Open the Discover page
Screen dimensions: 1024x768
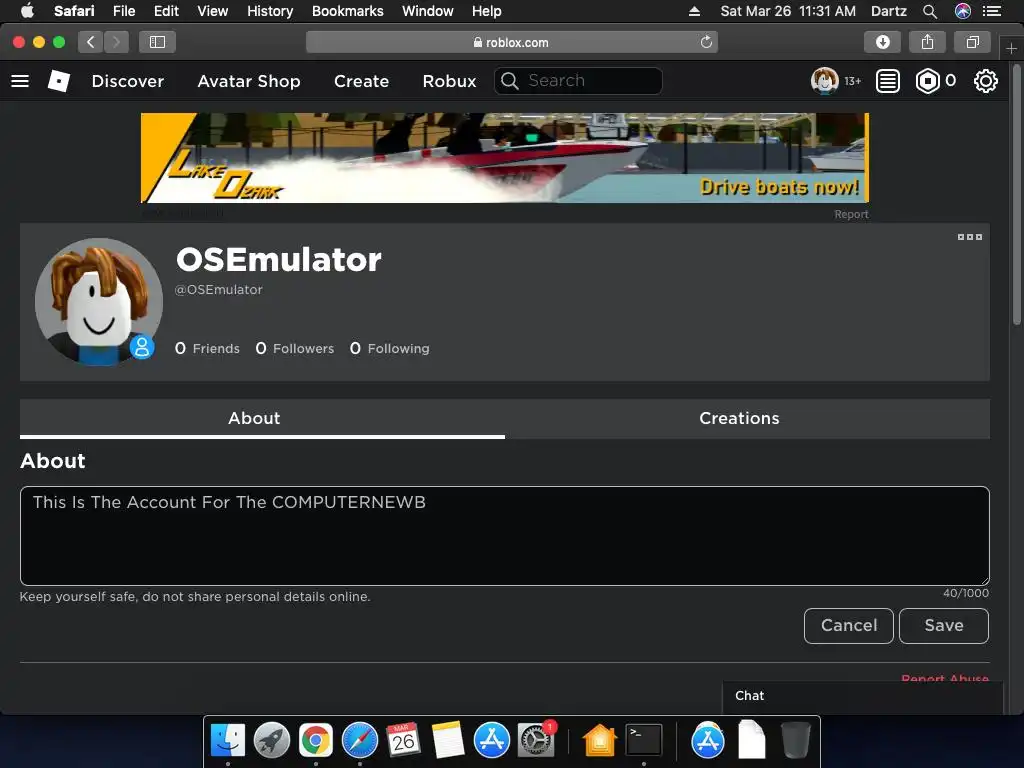(x=128, y=81)
